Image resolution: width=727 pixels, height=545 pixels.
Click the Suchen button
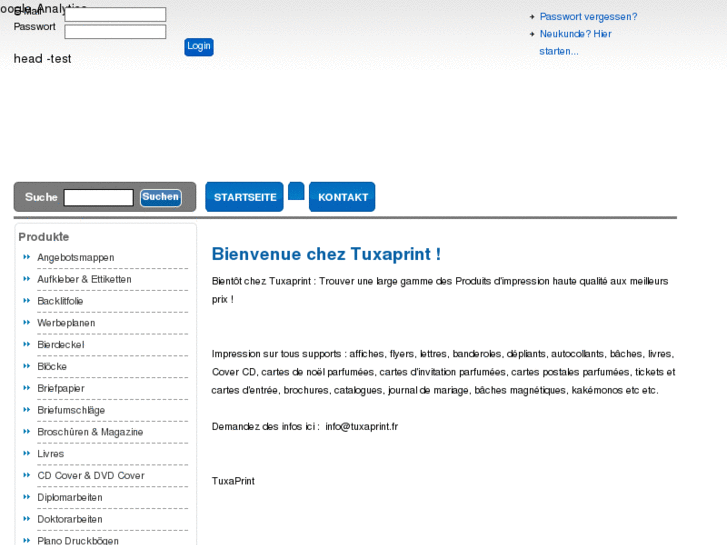click(x=160, y=197)
